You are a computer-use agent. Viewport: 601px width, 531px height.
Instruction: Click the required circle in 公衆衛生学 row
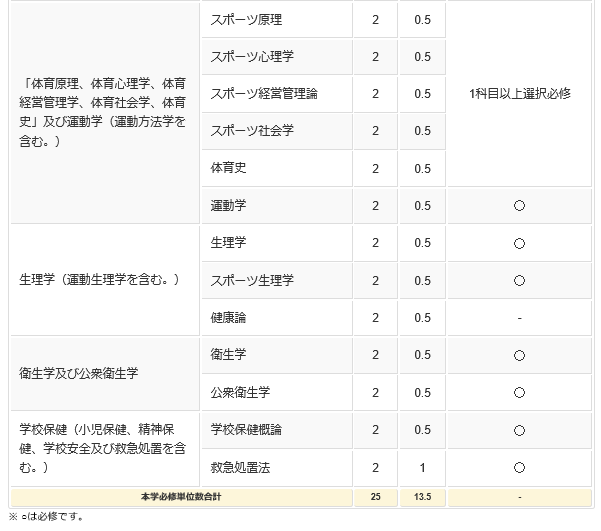click(519, 393)
